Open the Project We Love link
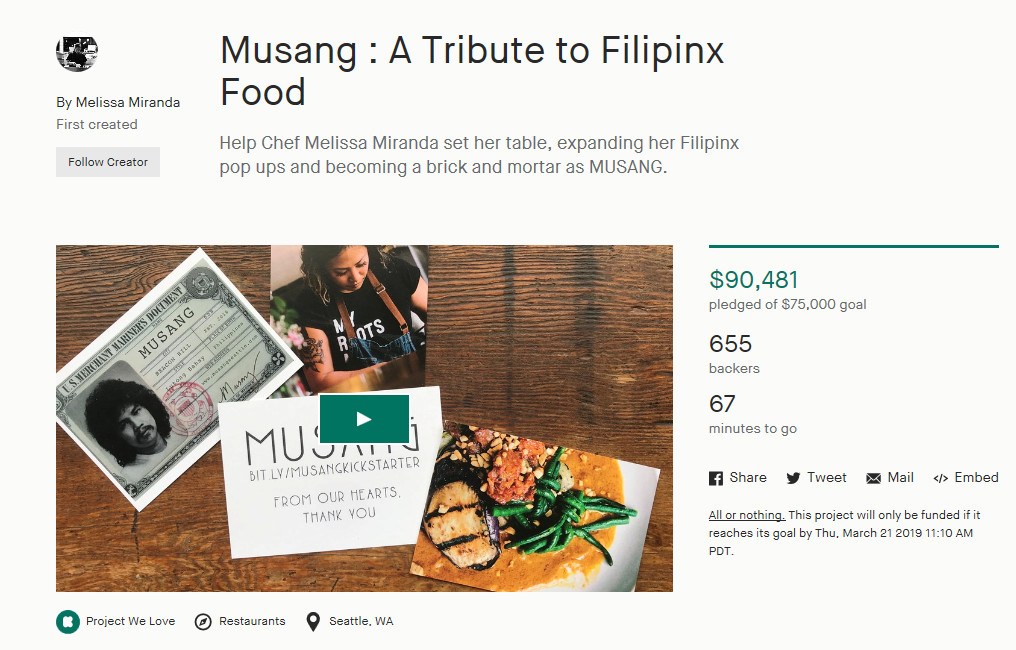Image resolution: width=1016 pixels, height=650 pixels. pos(130,621)
